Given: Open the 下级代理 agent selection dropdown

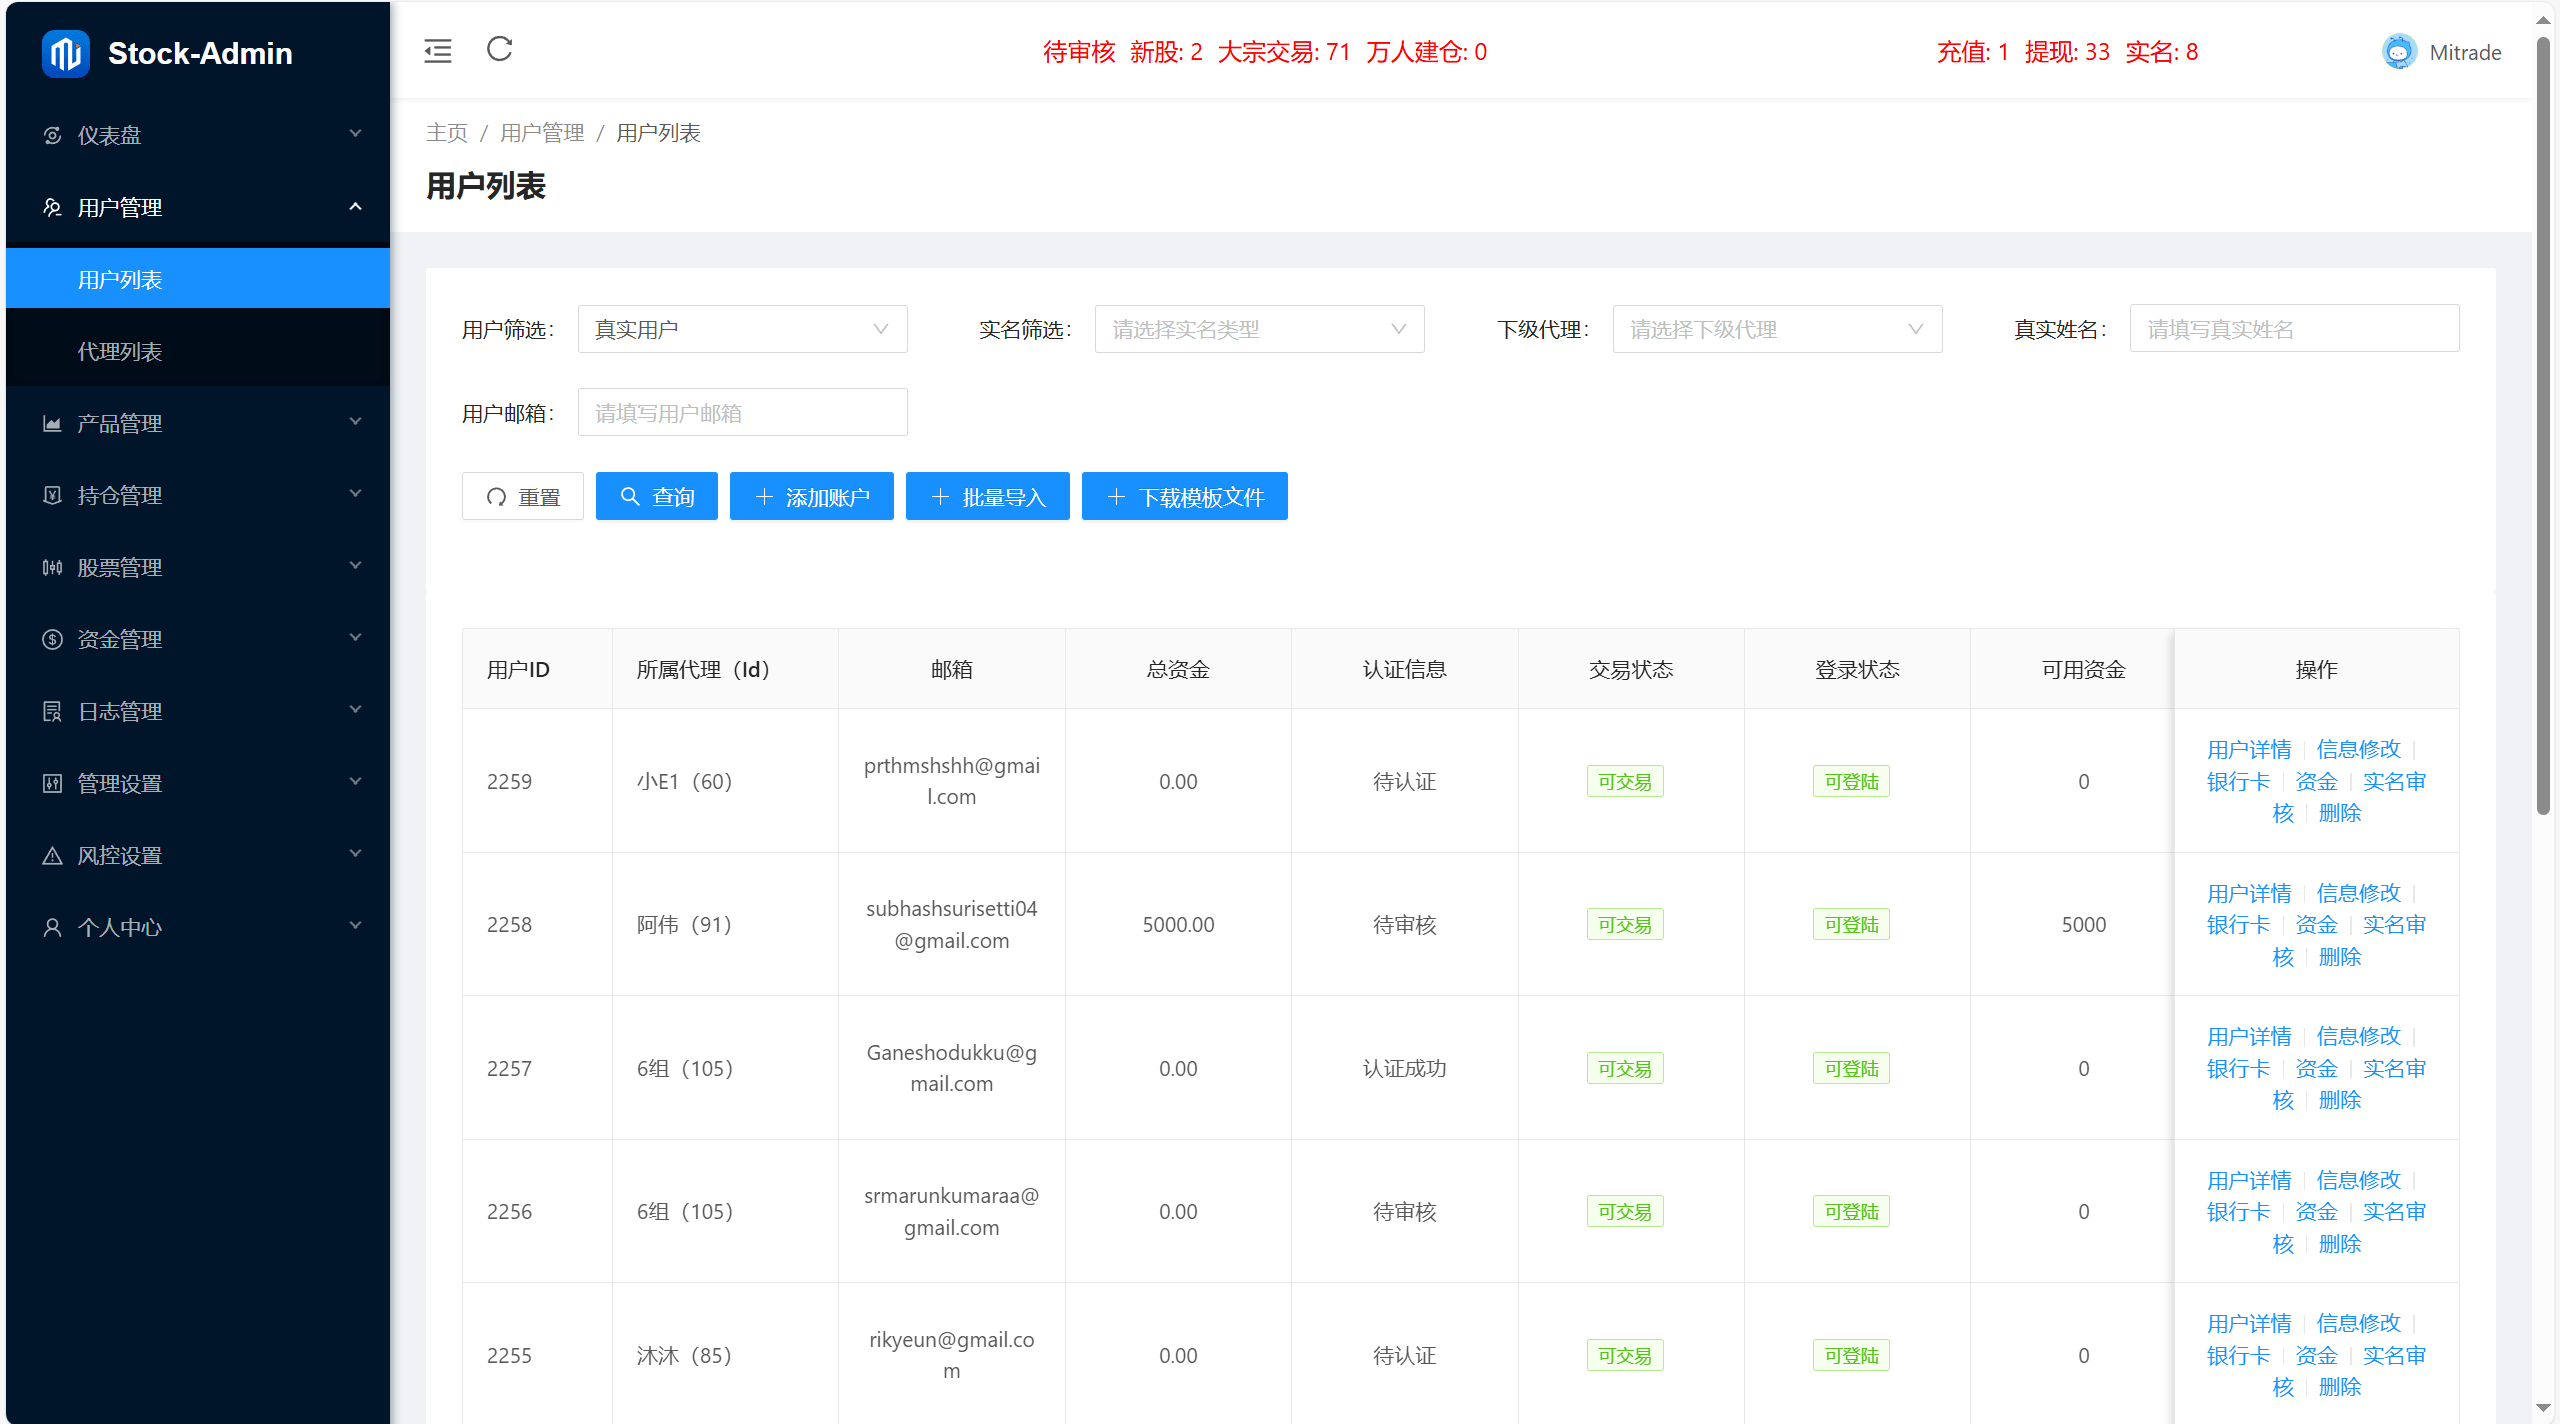Looking at the screenshot, I should pos(1777,329).
